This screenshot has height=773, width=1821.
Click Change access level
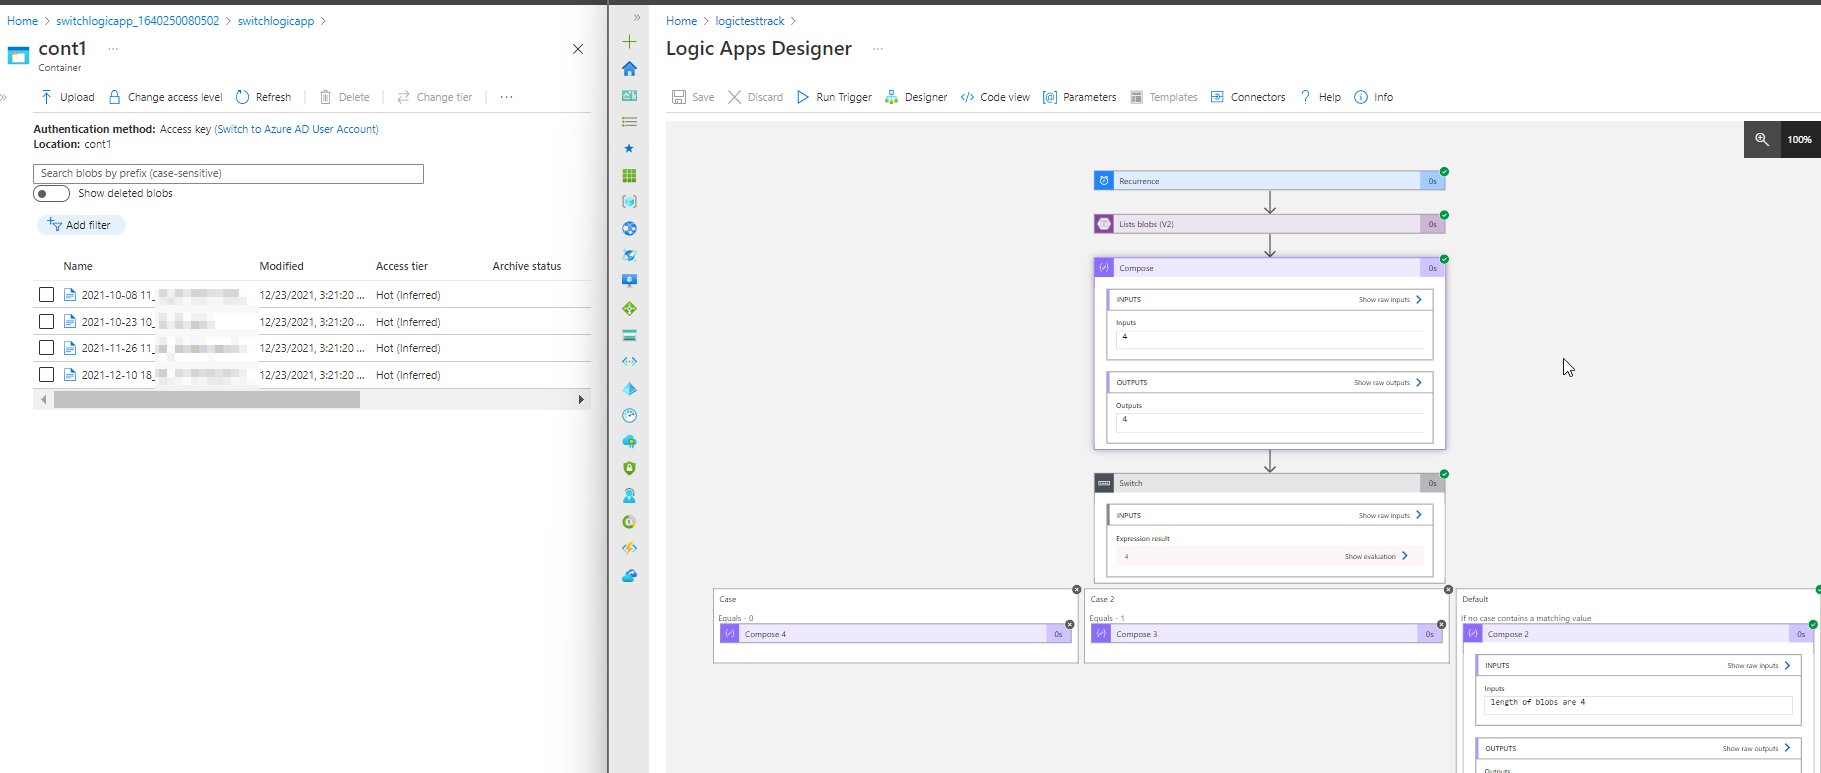click(x=165, y=97)
